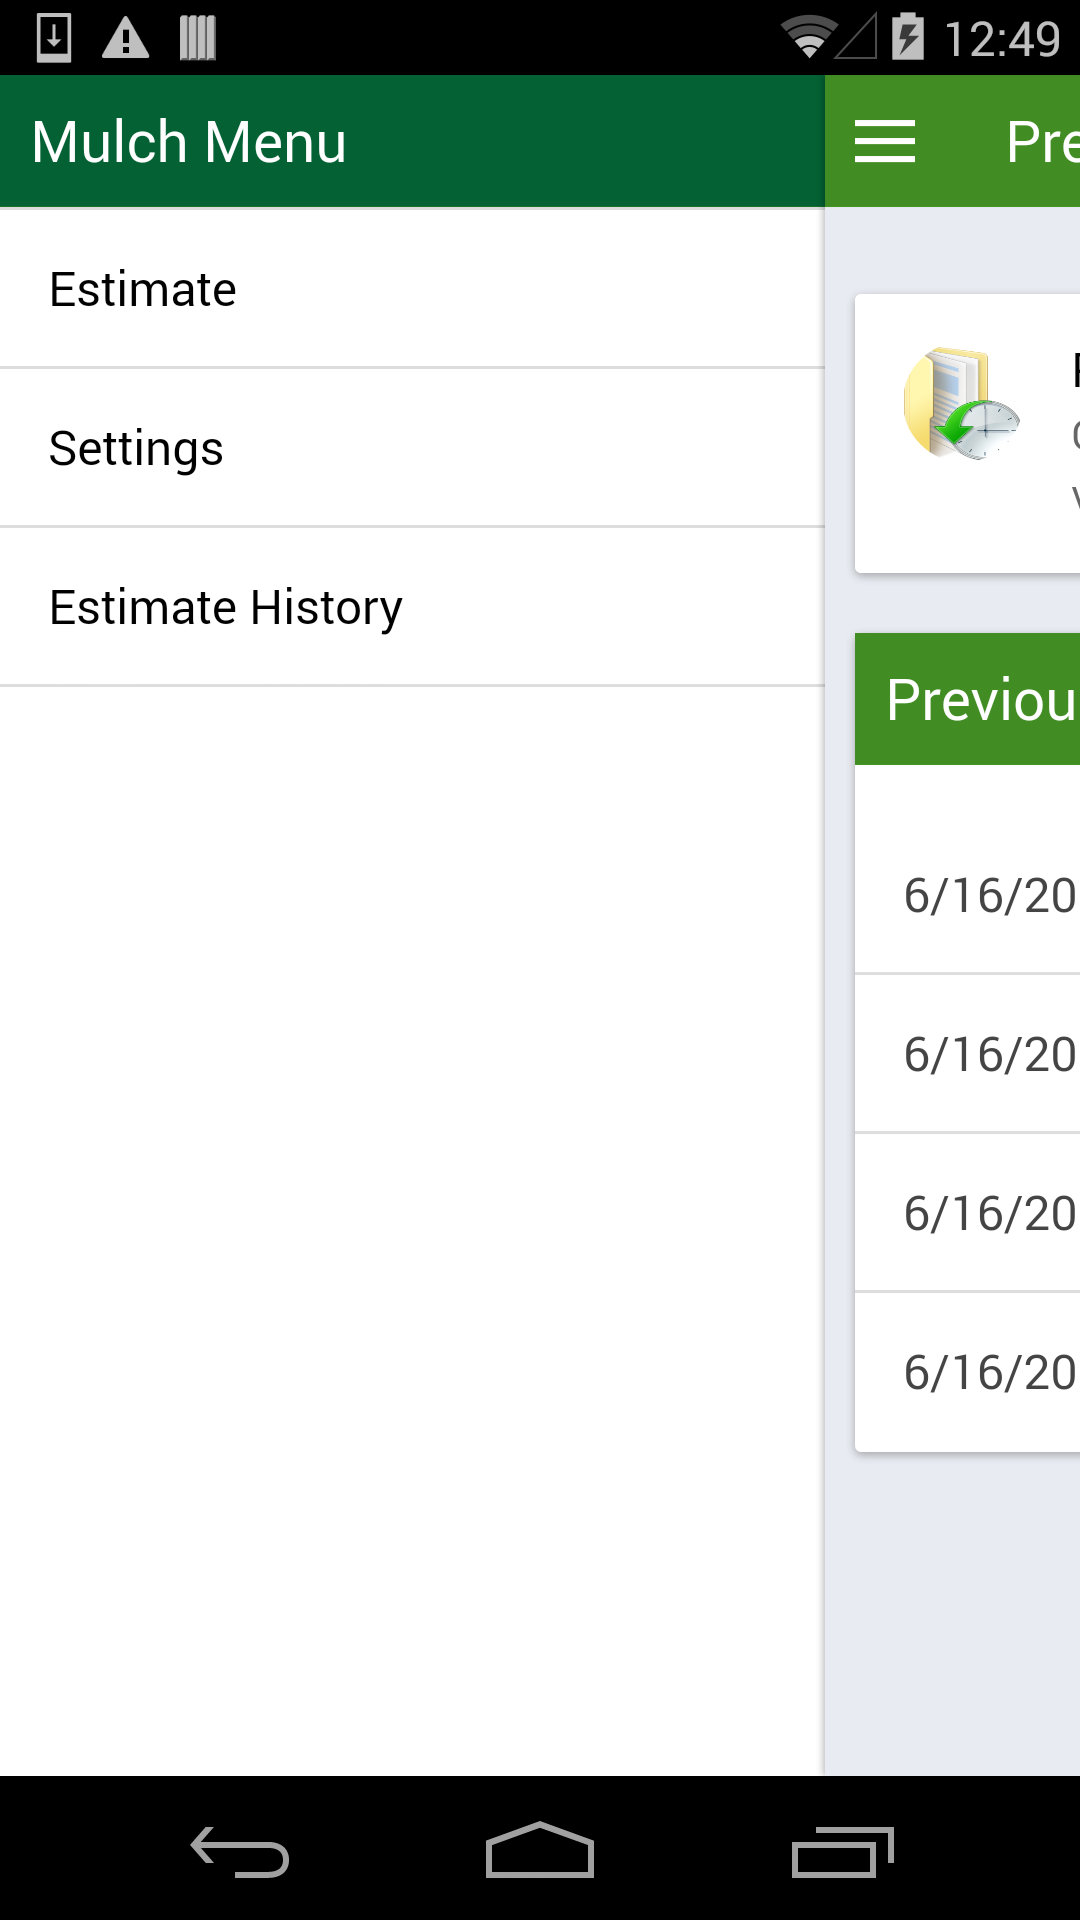Tap the warning triangle notification icon
The width and height of the screenshot is (1080, 1920).
point(126,38)
